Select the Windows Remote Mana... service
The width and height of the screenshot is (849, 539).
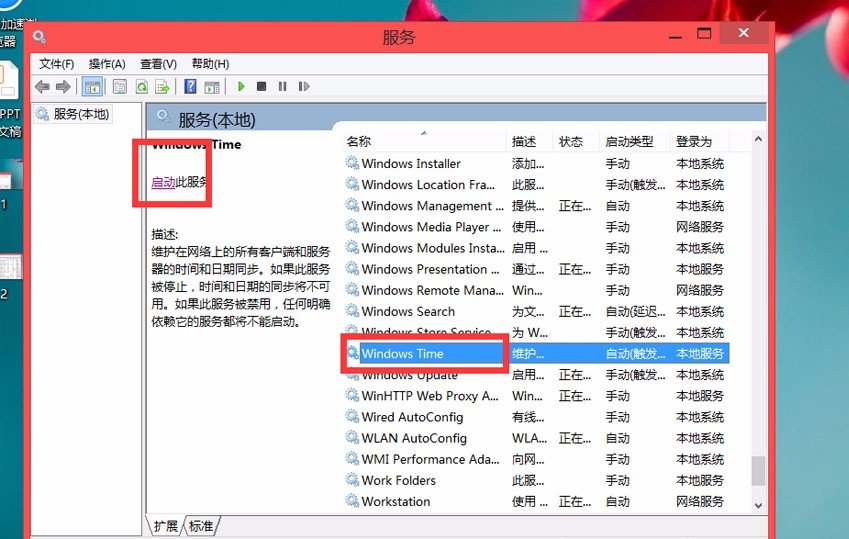[537, 290]
